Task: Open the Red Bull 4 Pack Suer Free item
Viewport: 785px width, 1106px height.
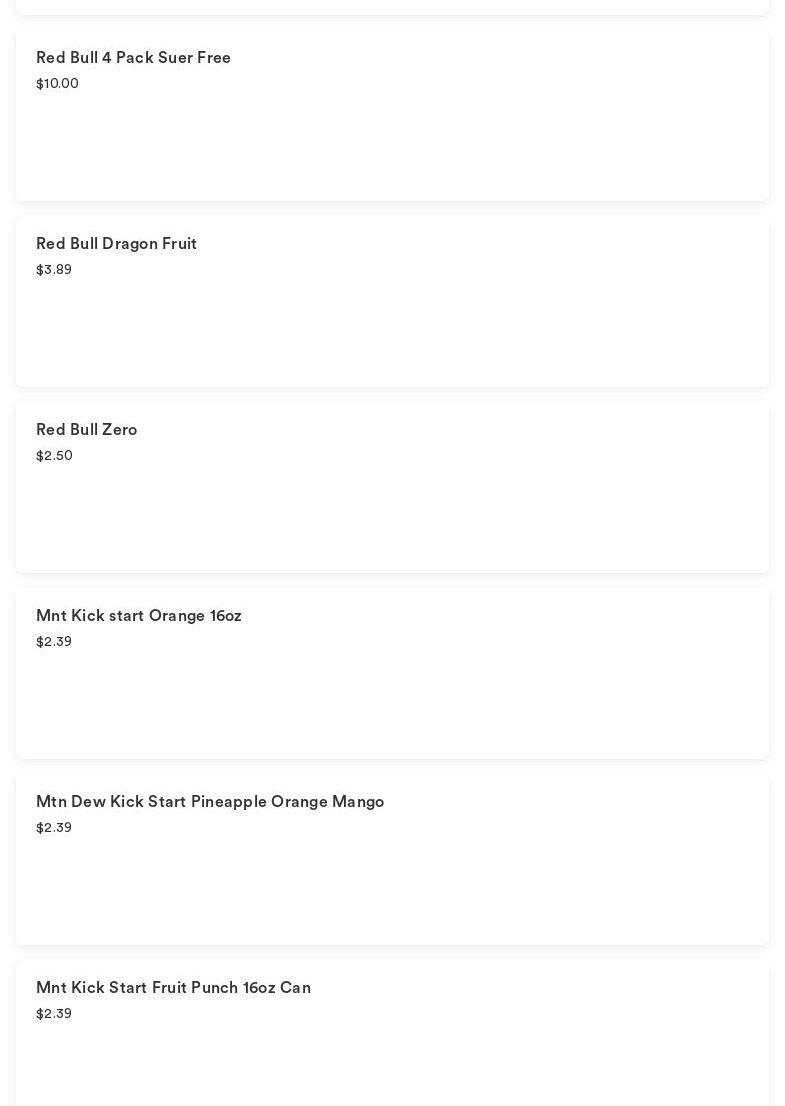Action: pos(133,58)
